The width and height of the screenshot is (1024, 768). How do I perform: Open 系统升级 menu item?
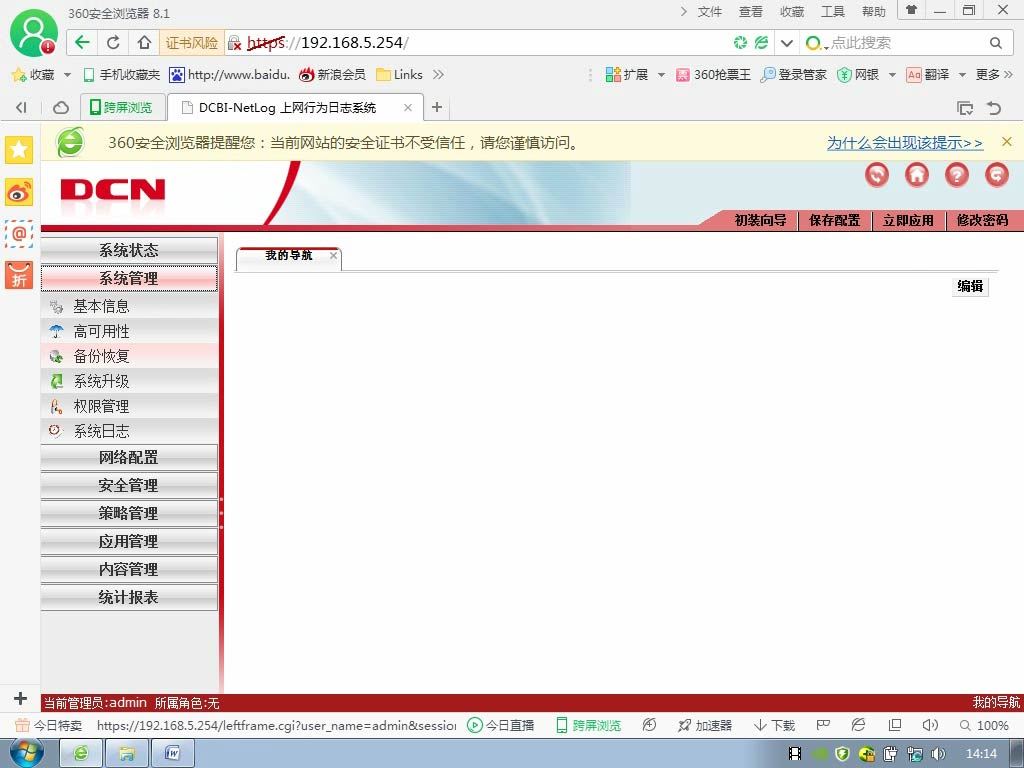point(129,381)
